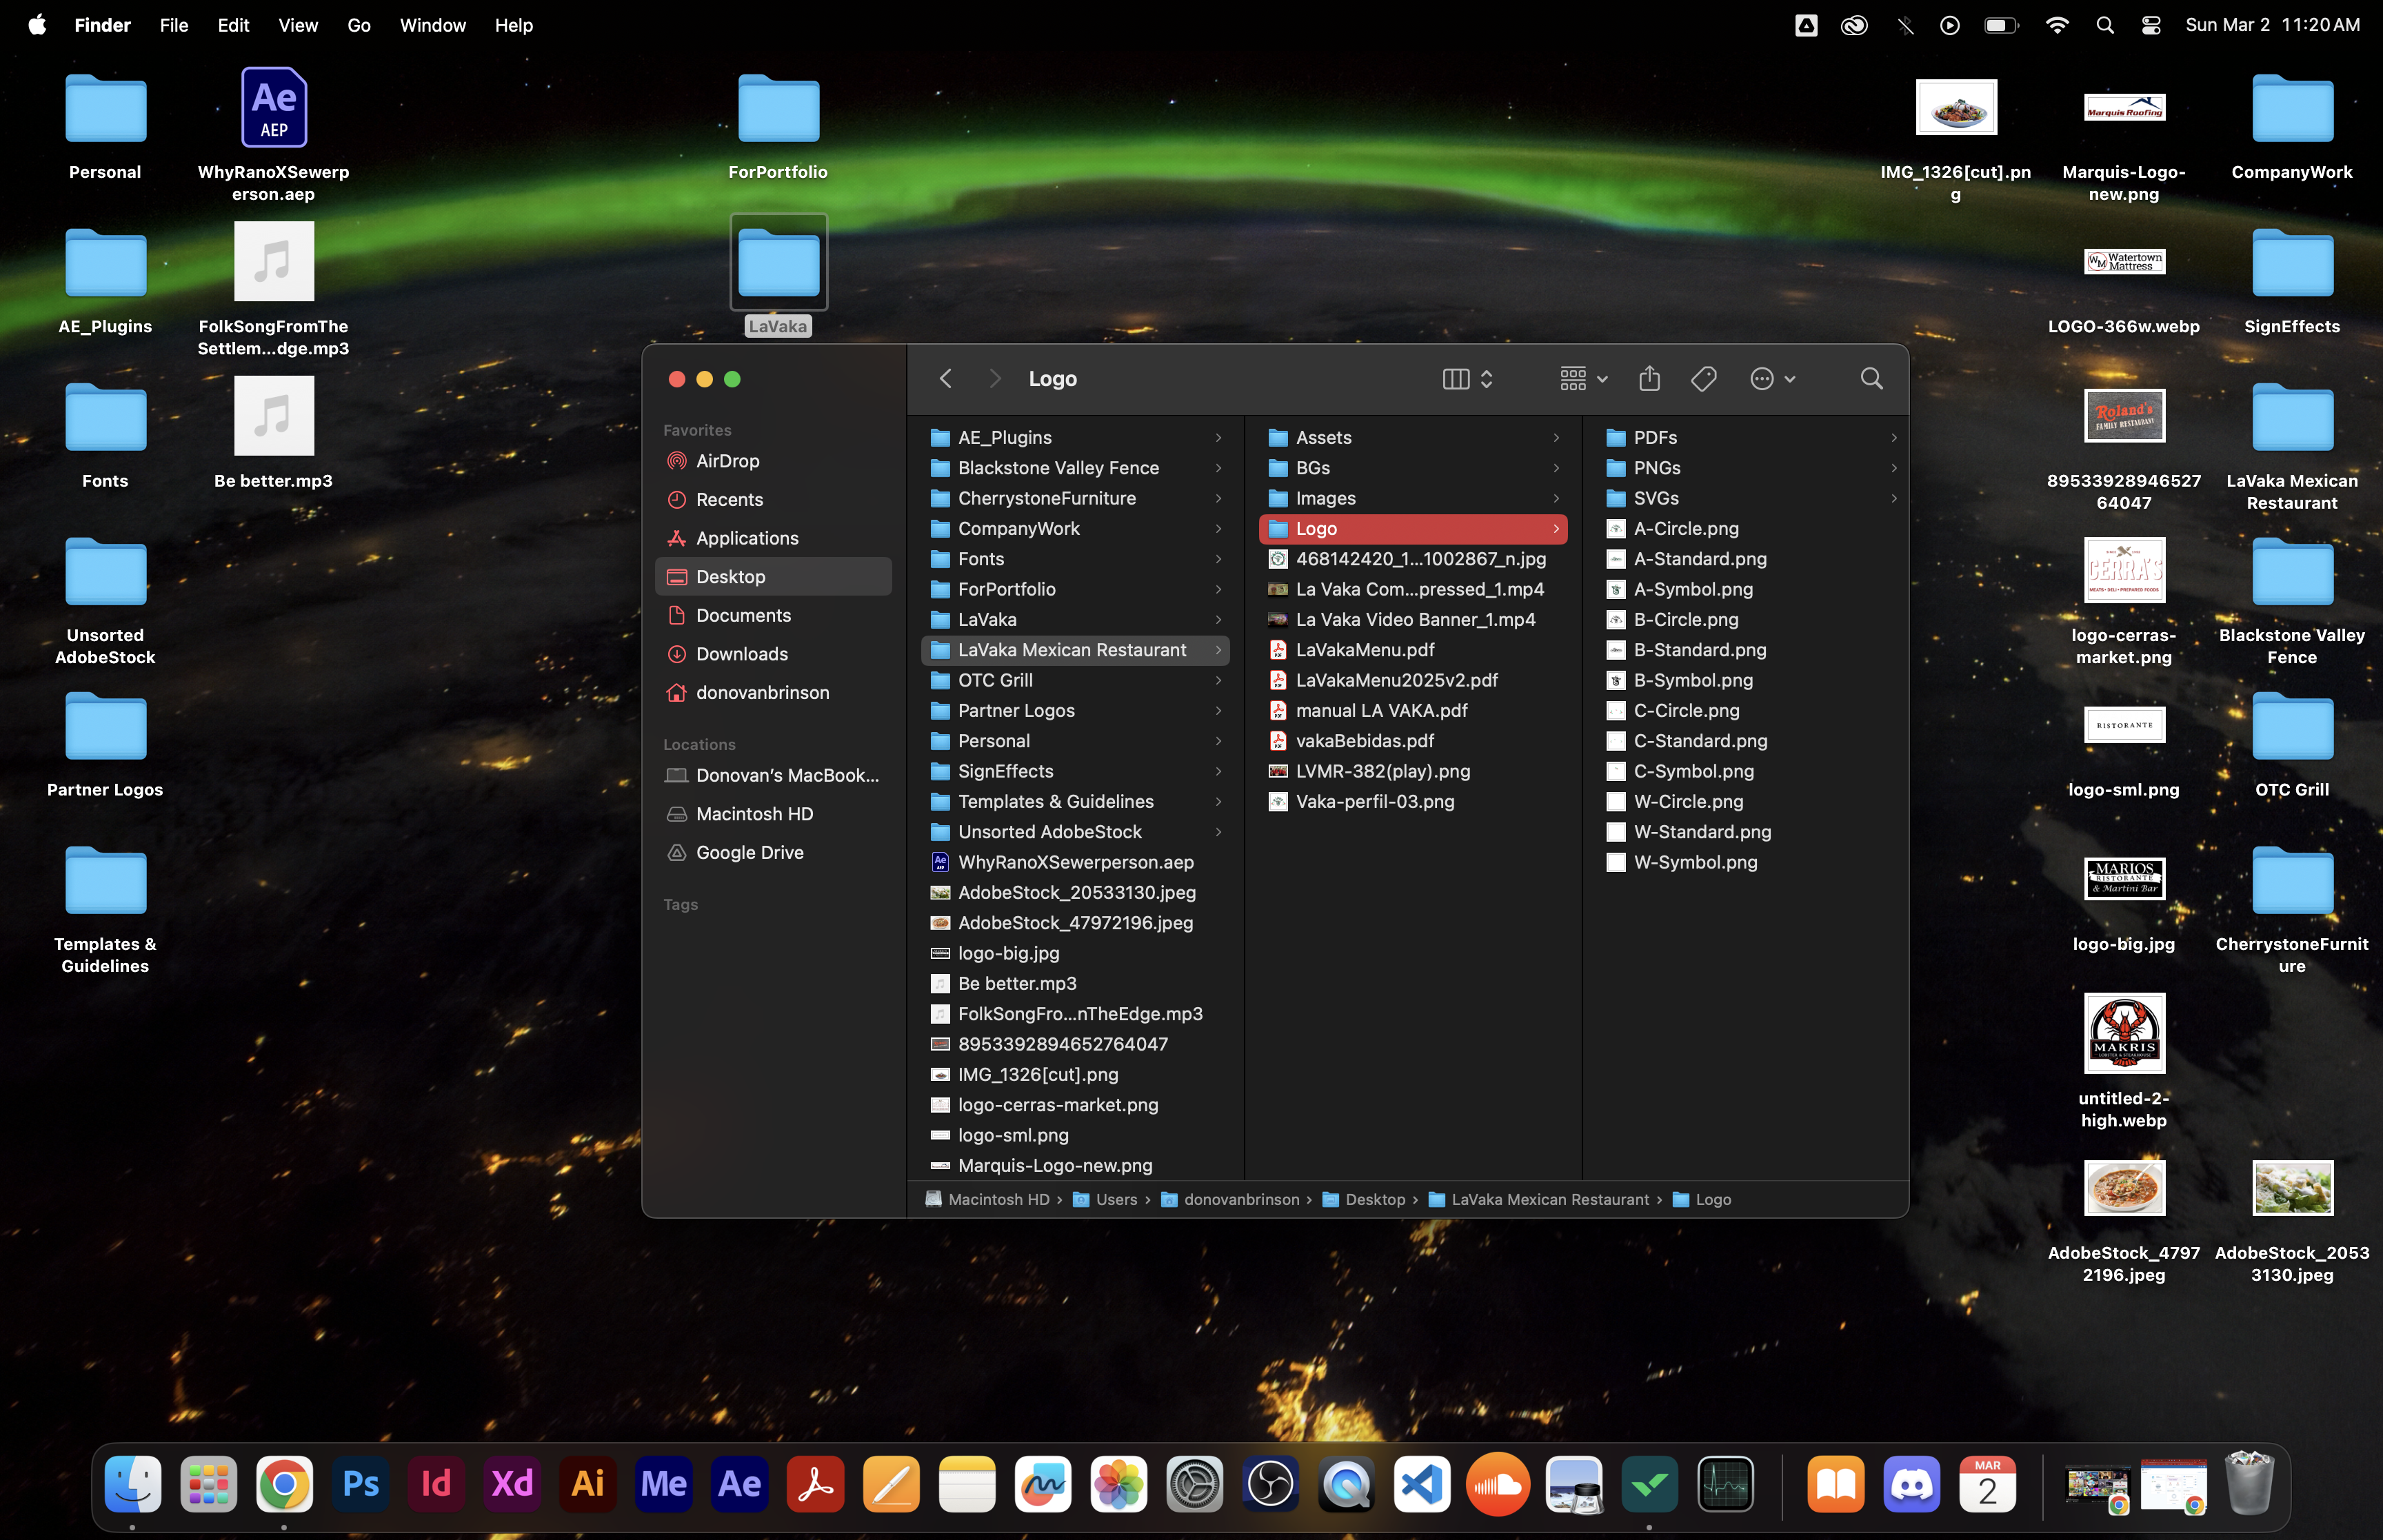This screenshot has height=1540, width=2383.
Task: Launch Illustrator from the Dock
Action: coord(588,1484)
